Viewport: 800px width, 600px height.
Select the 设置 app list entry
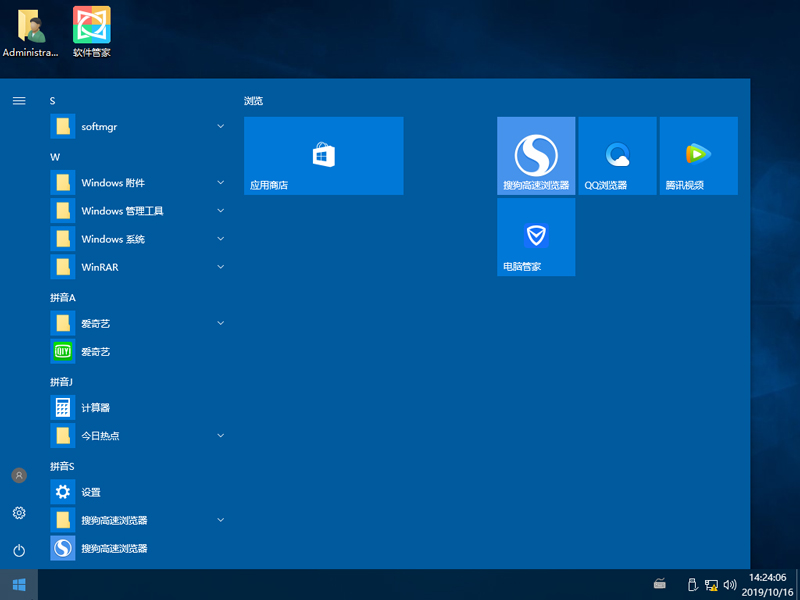pos(90,492)
